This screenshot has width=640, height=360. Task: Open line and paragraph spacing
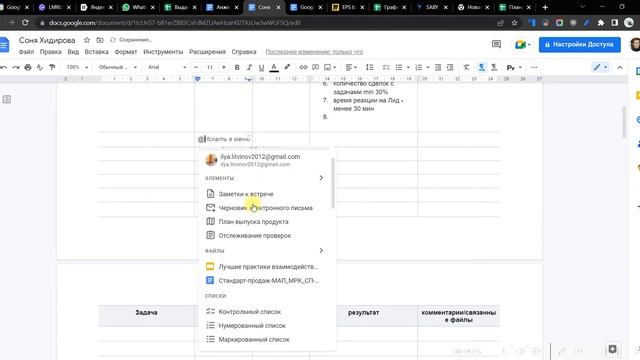pyautogui.click(x=369, y=67)
